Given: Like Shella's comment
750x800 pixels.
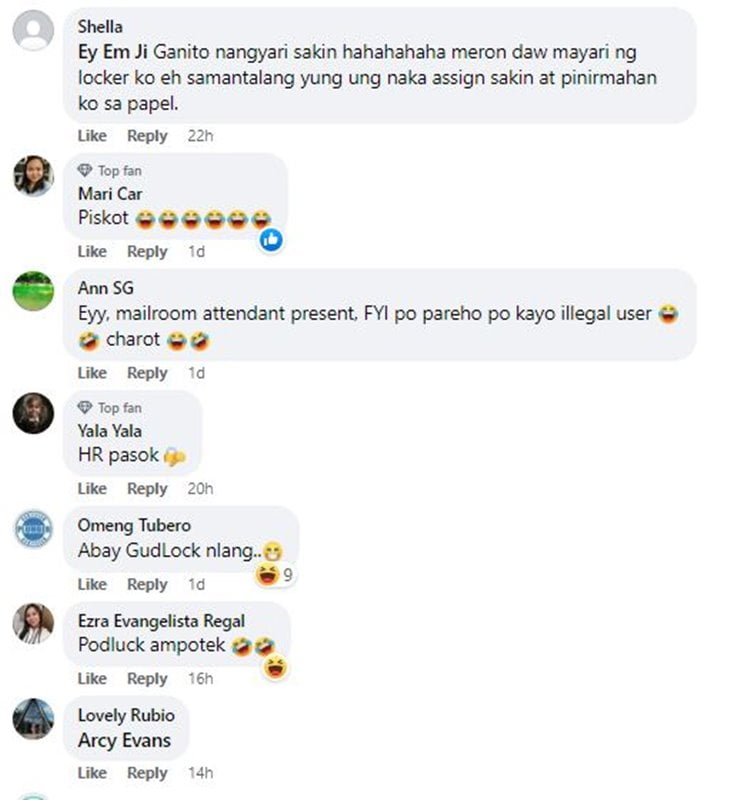Looking at the screenshot, I should tap(92, 136).
